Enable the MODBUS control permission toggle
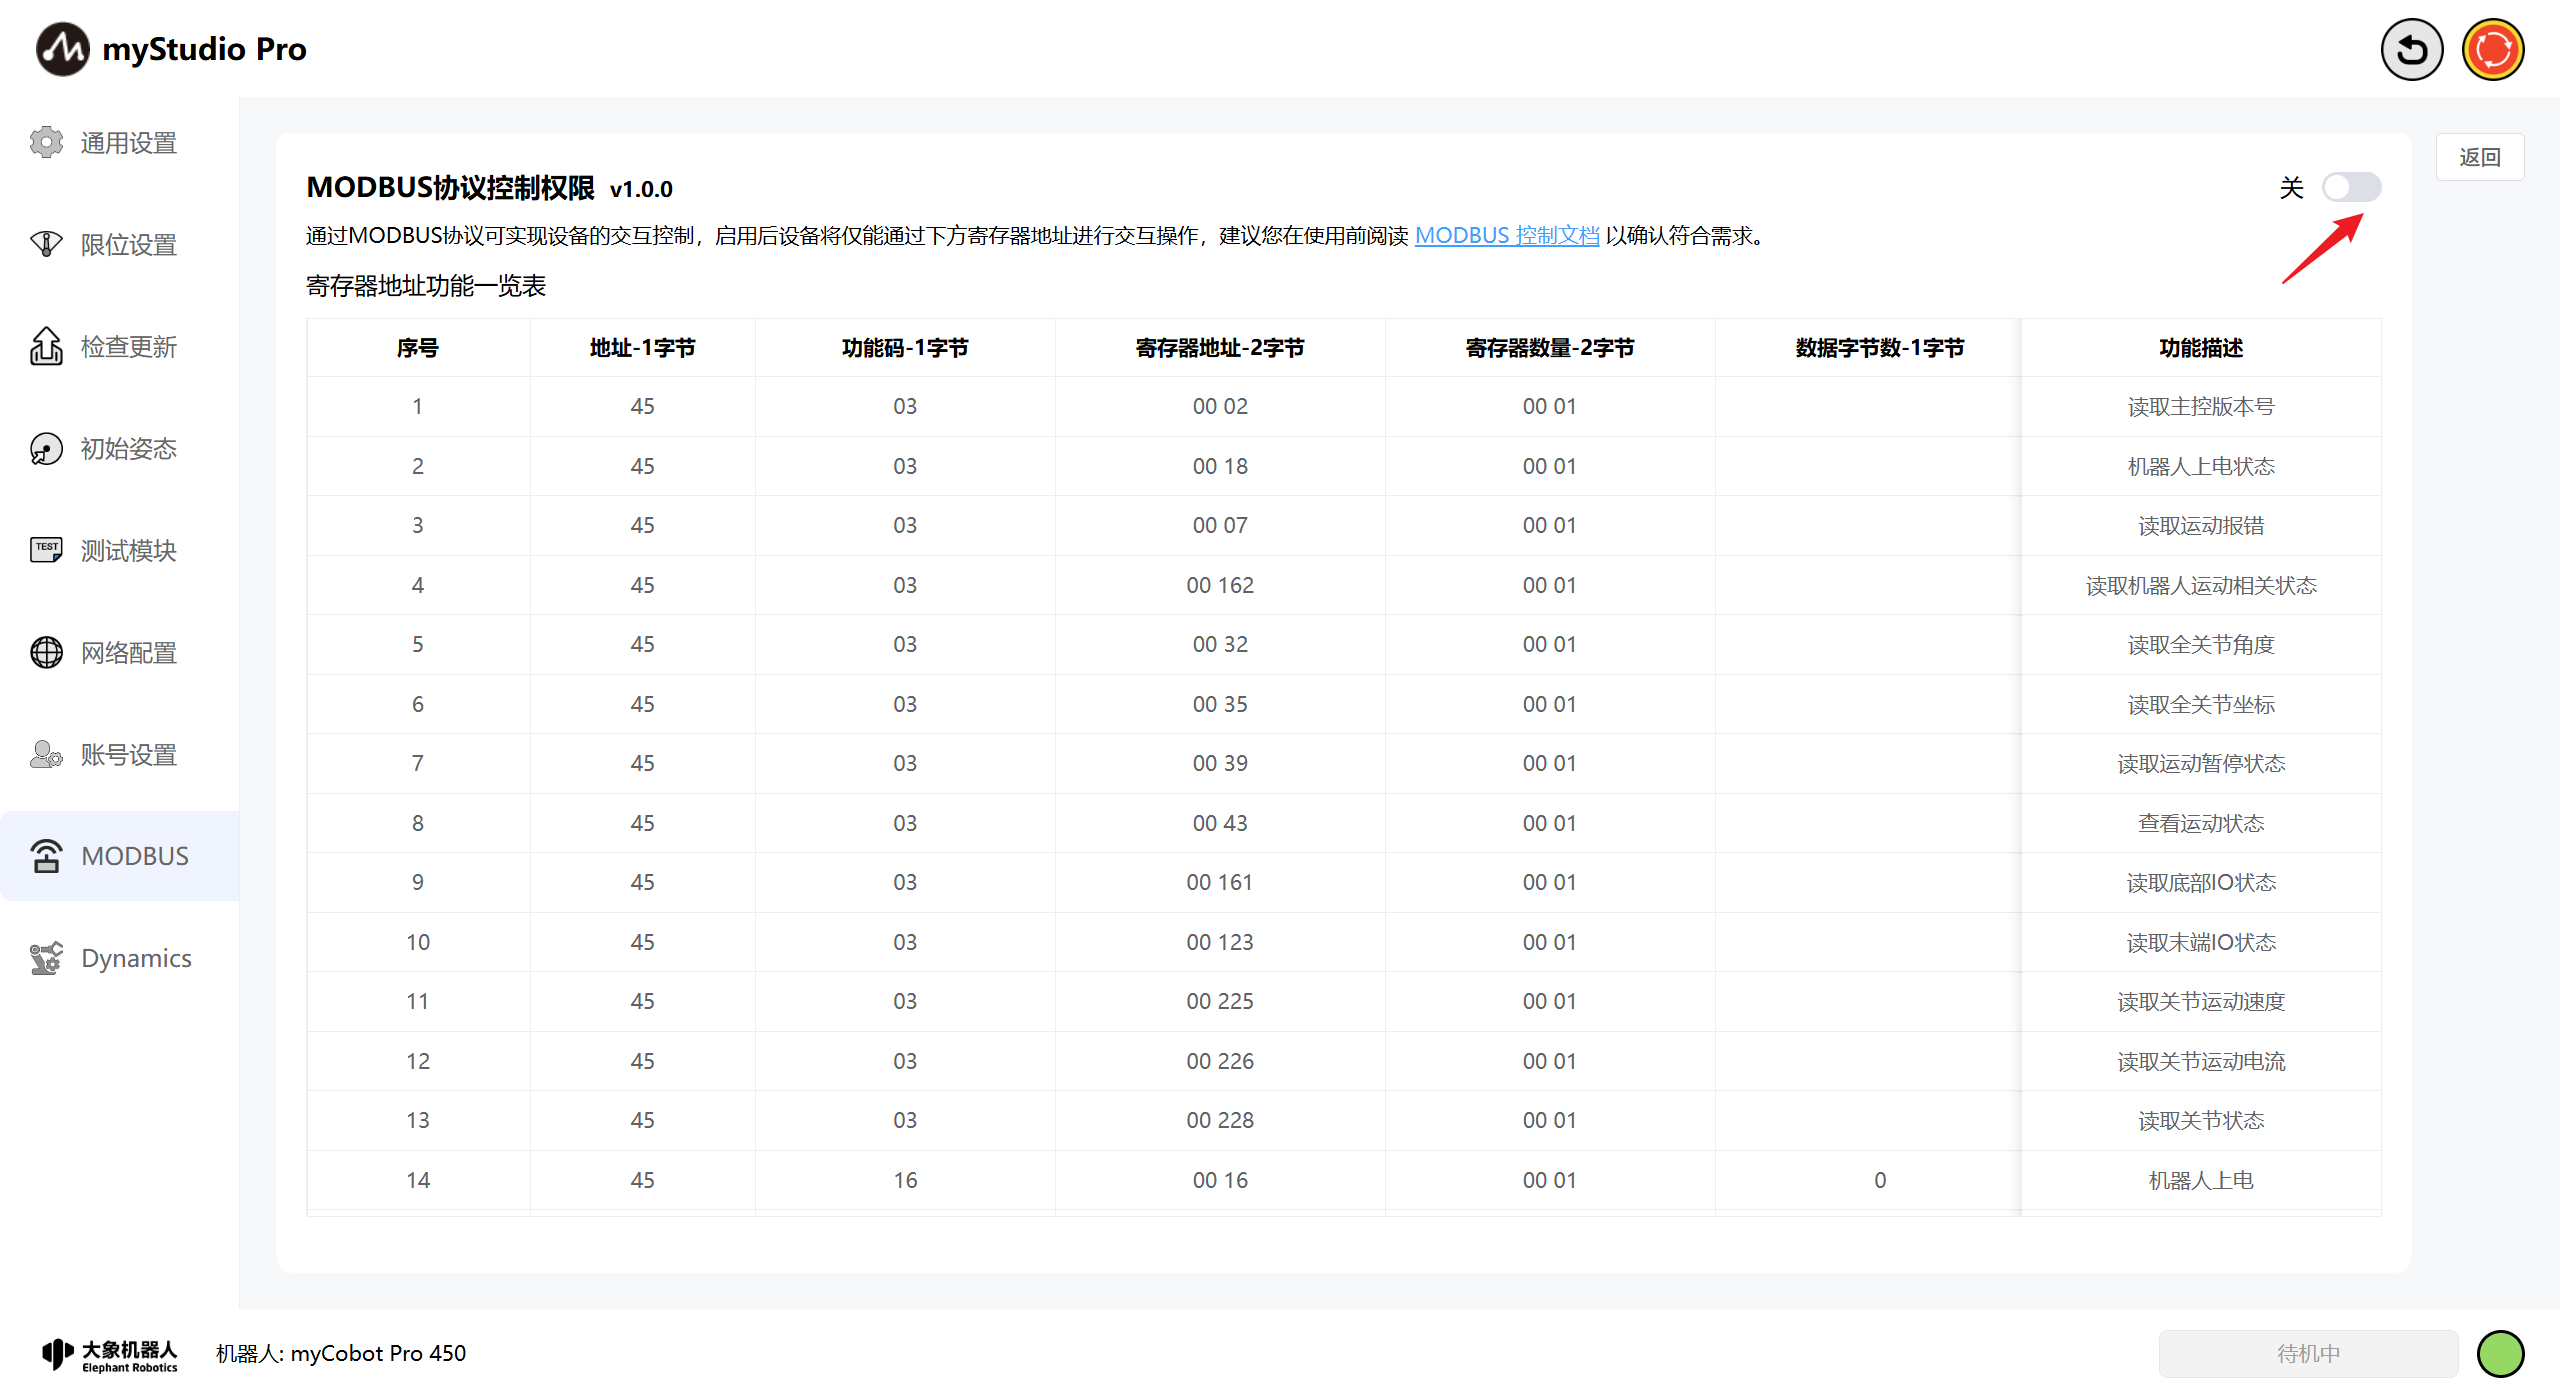 (2350, 187)
